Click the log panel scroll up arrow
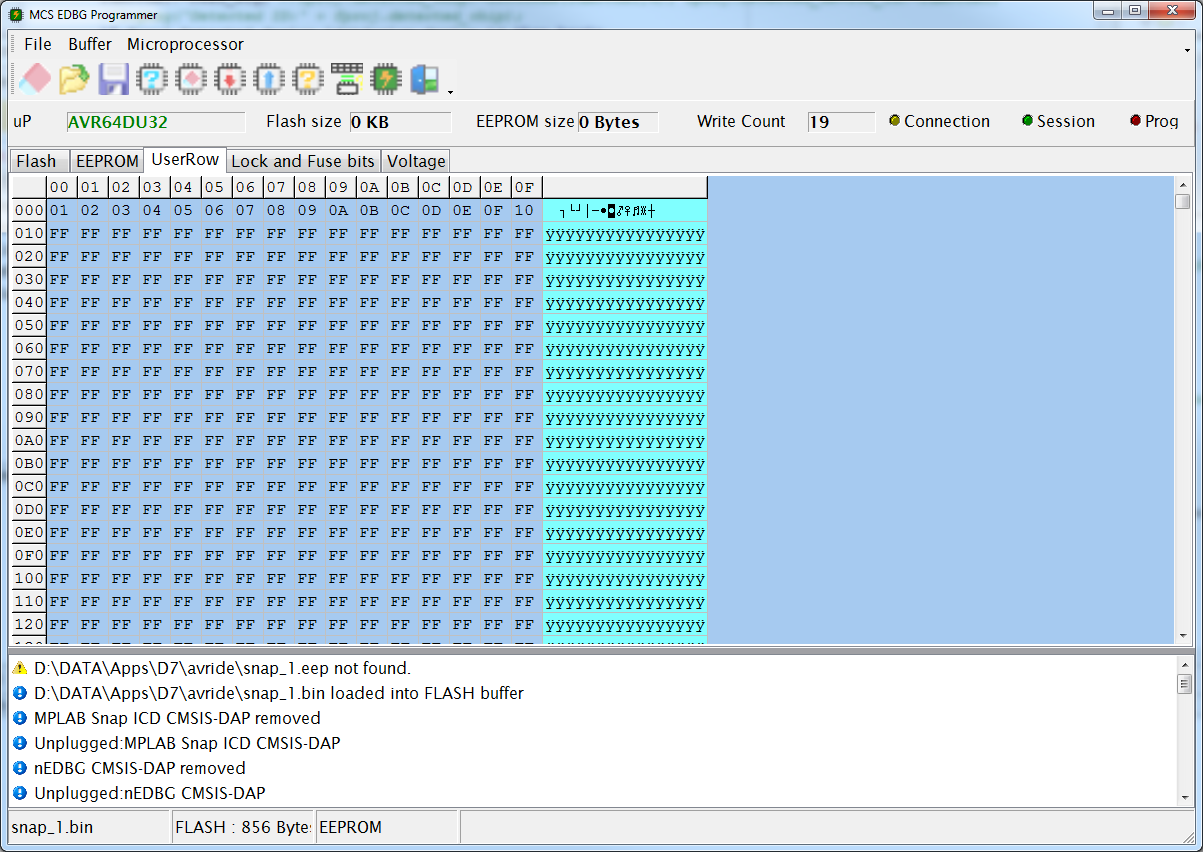 (1184, 666)
